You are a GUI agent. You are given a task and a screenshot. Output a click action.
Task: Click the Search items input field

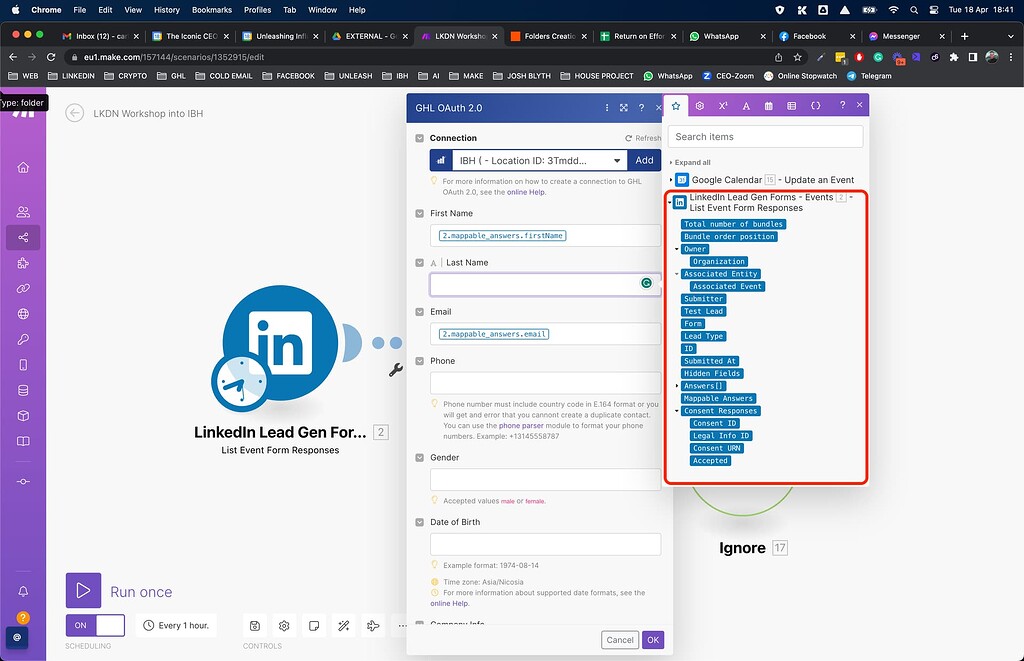[765, 136]
